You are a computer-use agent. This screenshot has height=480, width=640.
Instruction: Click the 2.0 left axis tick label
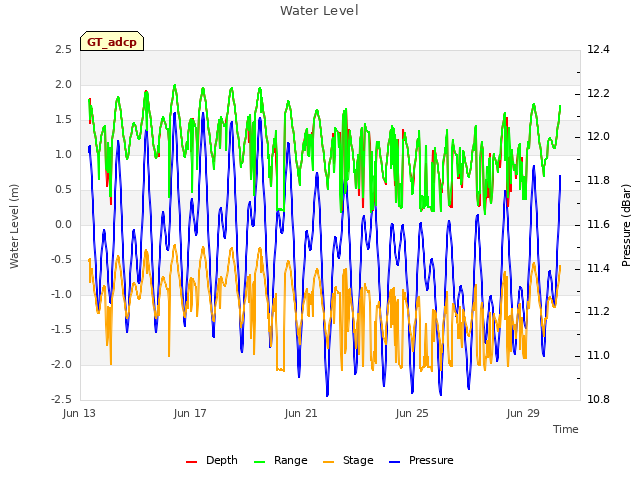click(x=64, y=85)
